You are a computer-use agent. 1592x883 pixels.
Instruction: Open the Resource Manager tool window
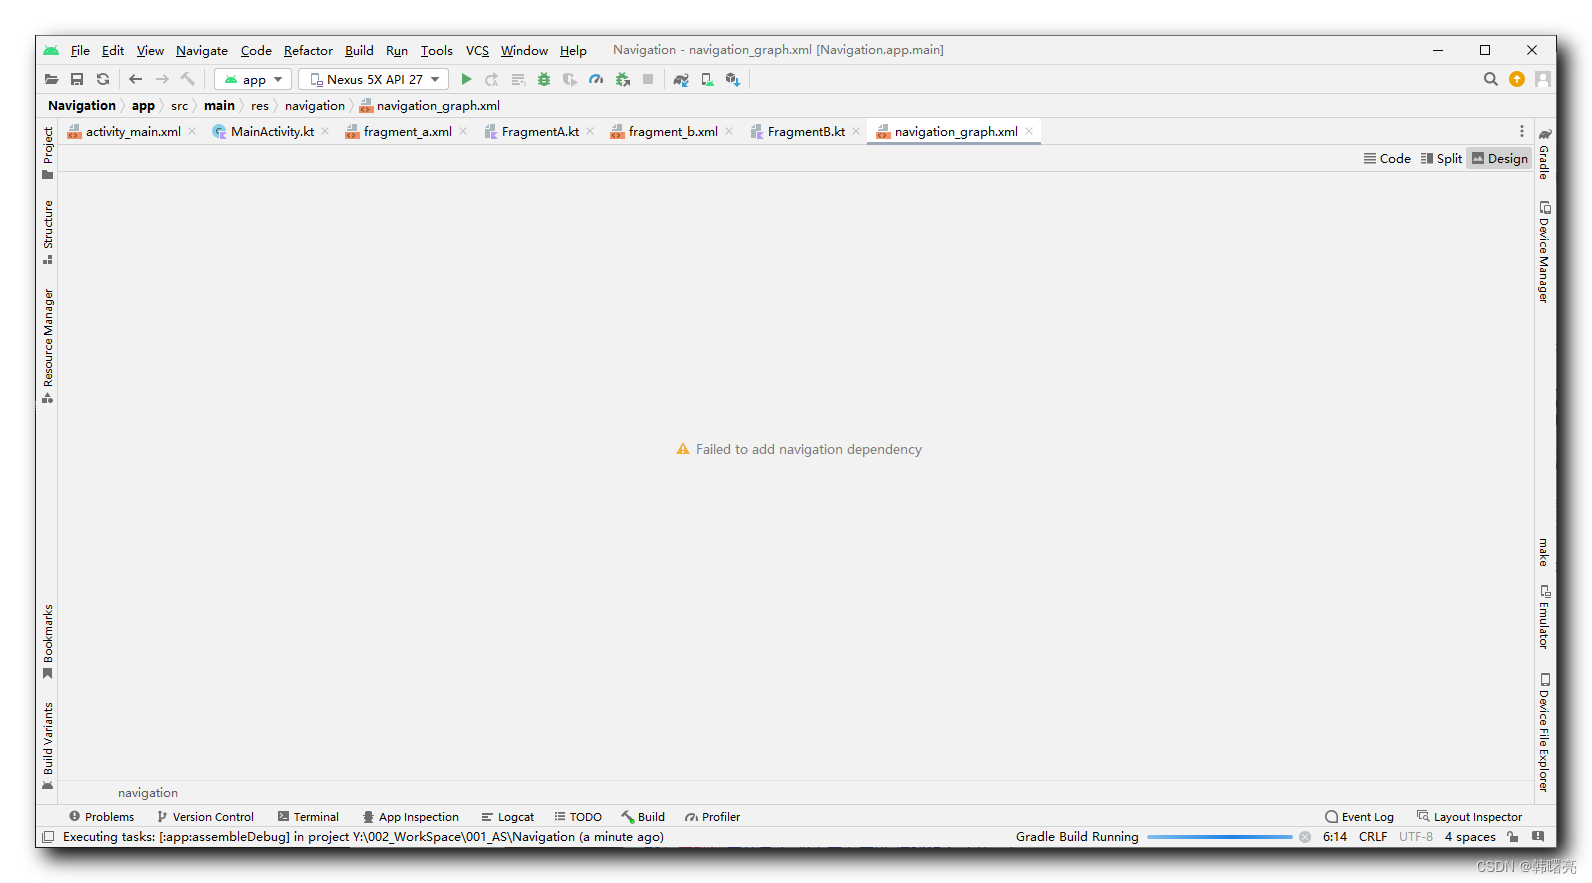[47, 345]
